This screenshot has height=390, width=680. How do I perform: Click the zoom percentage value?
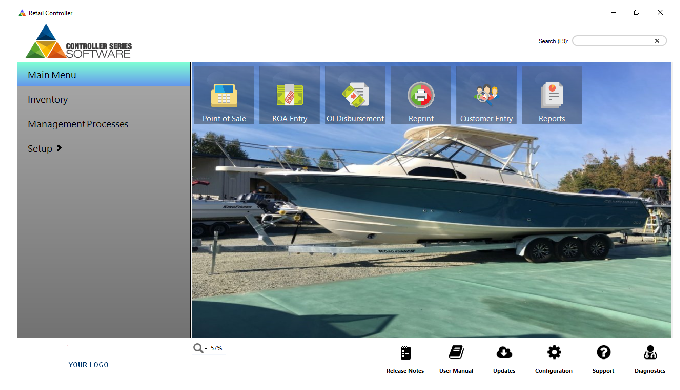[x=216, y=348]
